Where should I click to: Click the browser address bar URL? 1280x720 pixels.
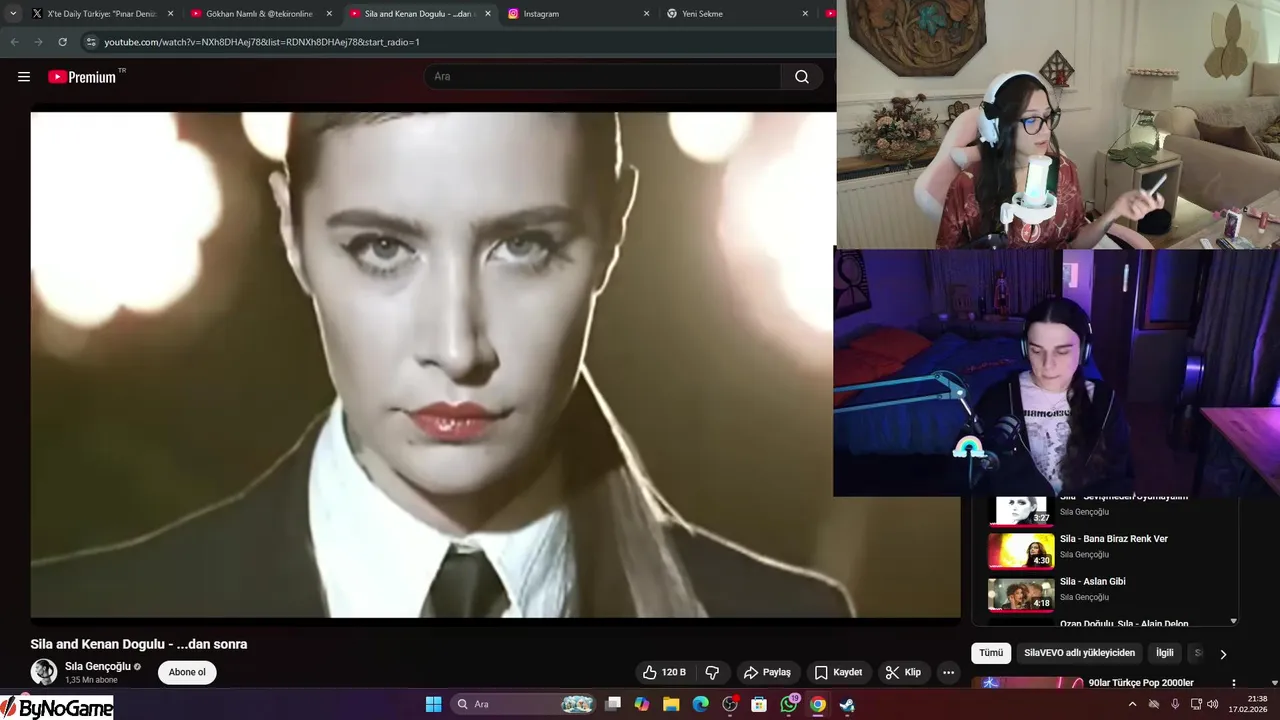click(x=262, y=42)
